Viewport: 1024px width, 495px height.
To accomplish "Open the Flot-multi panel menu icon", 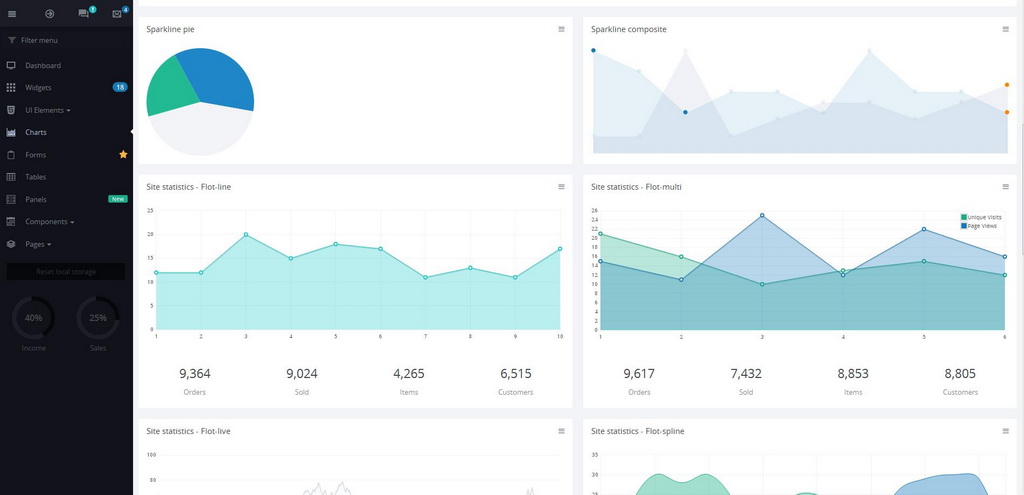I will (1005, 186).
